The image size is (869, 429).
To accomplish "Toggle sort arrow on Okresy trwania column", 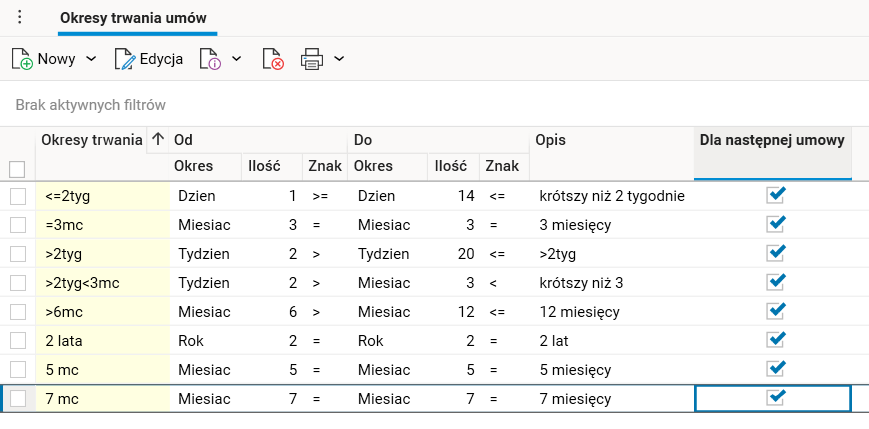I will pos(158,140).
